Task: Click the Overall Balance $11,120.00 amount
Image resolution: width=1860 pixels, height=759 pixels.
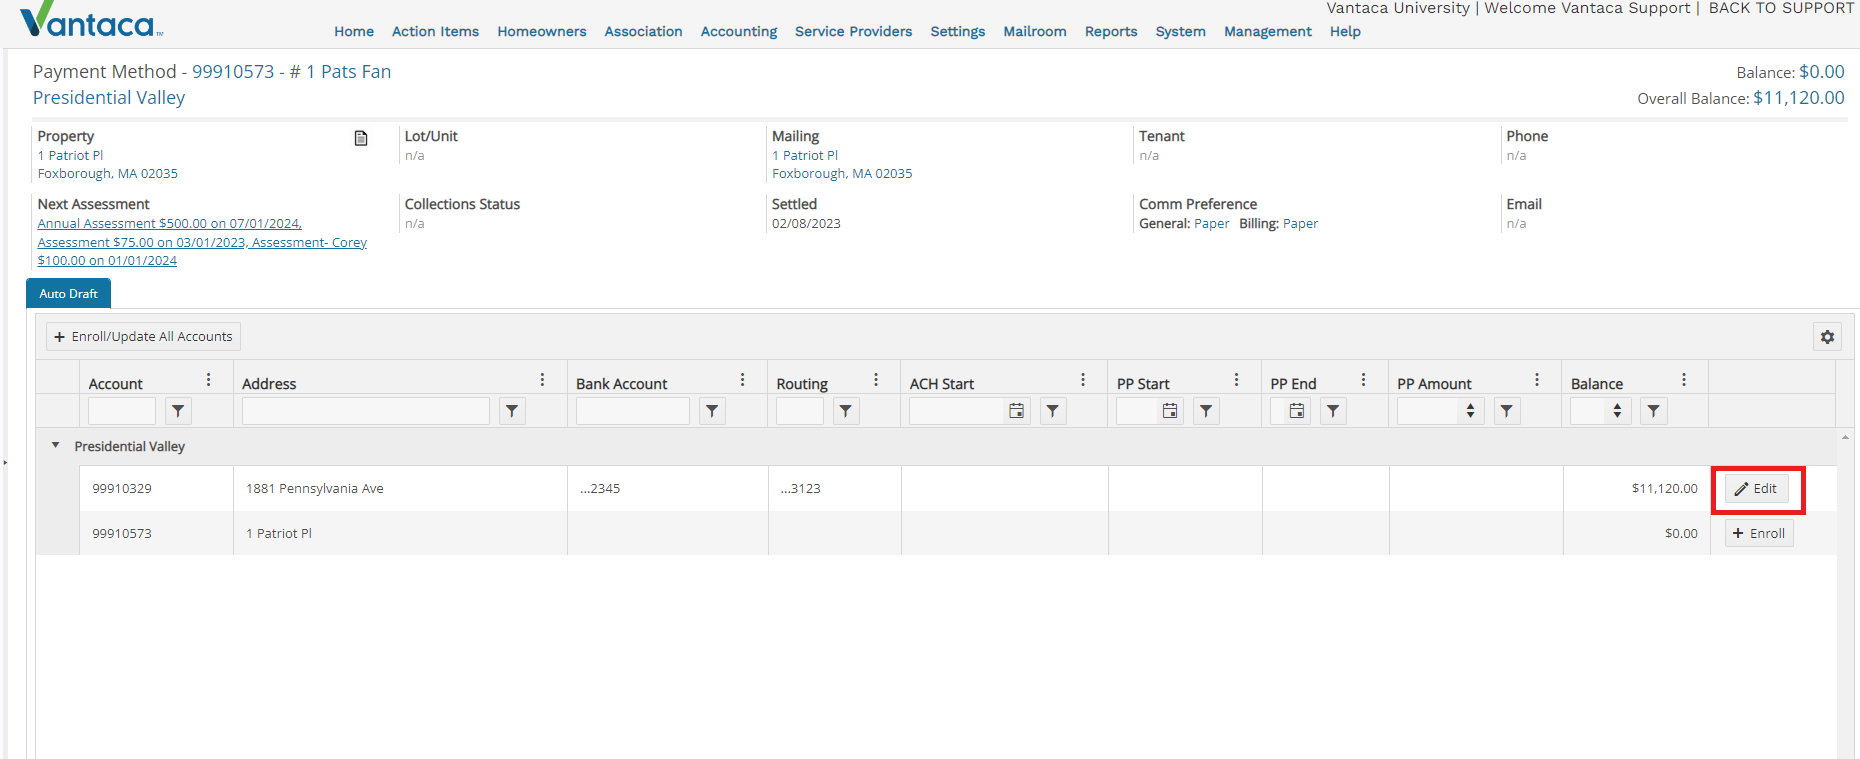Action: [1799, 98]
